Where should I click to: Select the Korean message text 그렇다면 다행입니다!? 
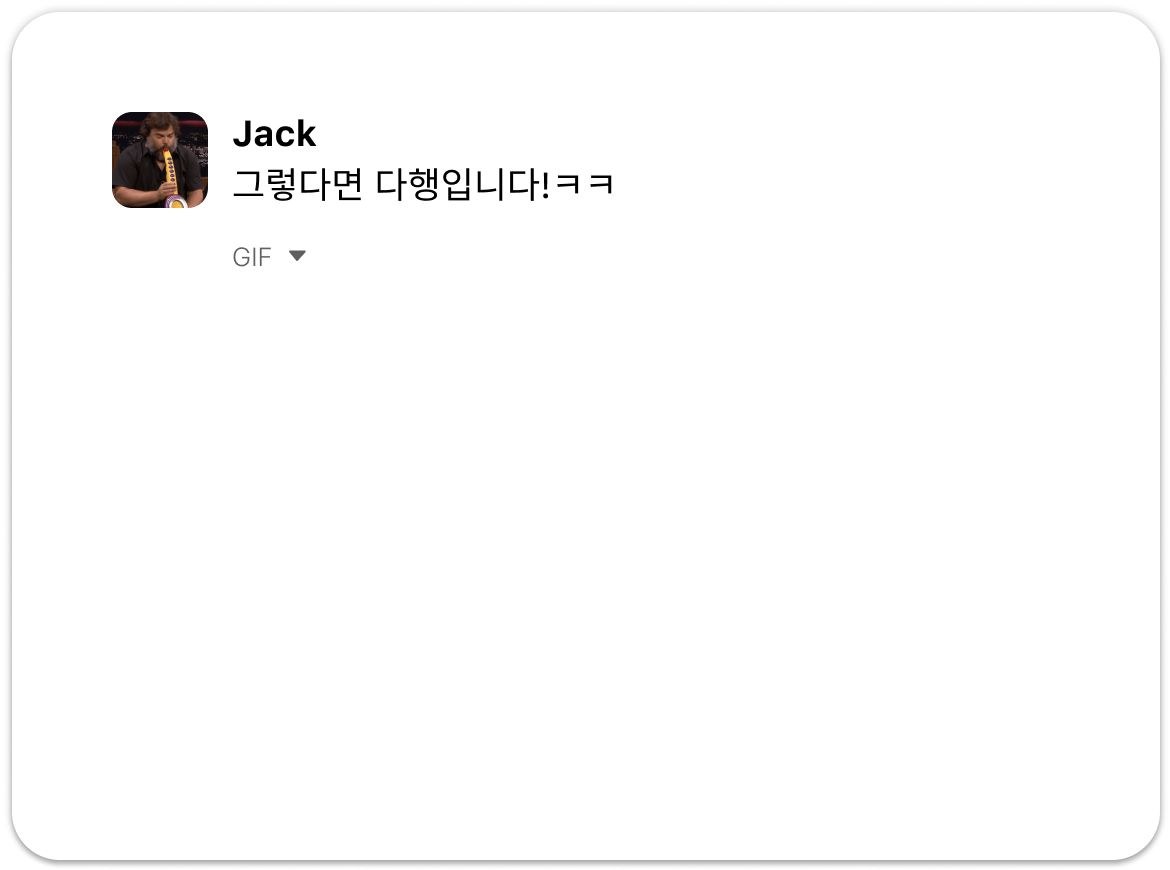tap(392, 184)
